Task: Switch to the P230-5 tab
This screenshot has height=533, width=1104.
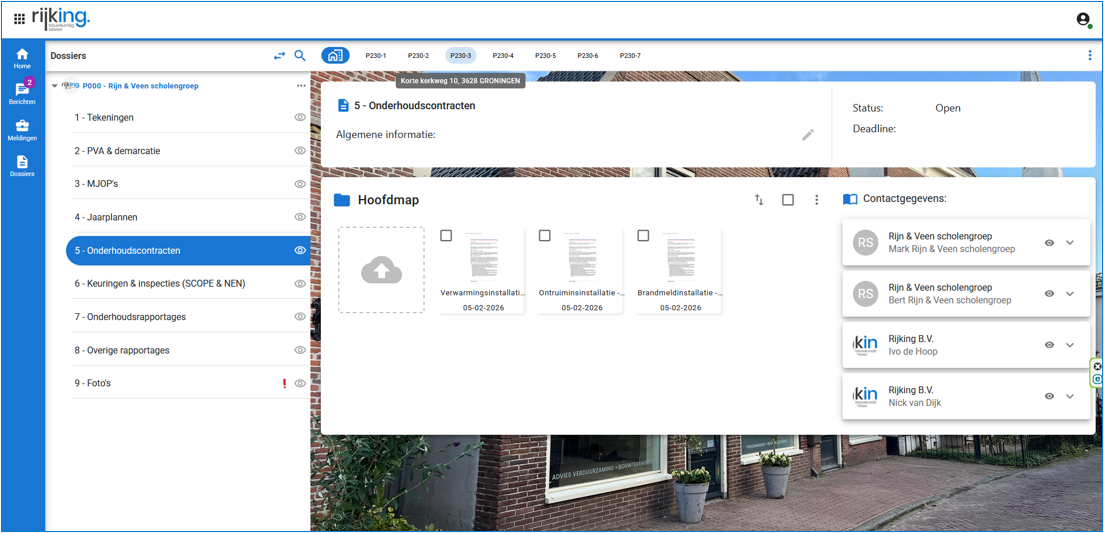Action: pos(545,56)
